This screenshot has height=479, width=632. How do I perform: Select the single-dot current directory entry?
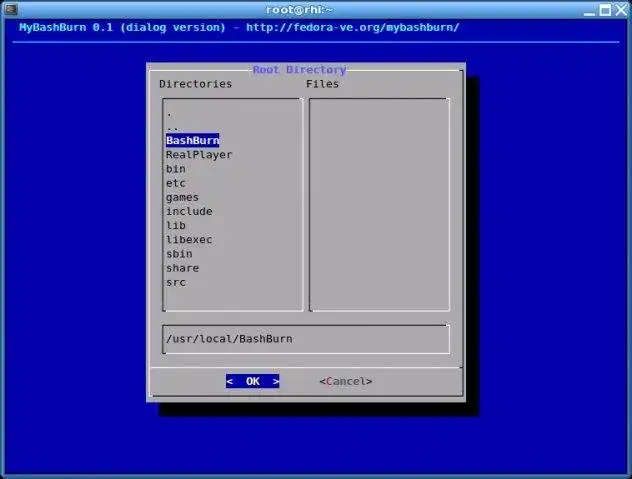click(x=169, y=115)
